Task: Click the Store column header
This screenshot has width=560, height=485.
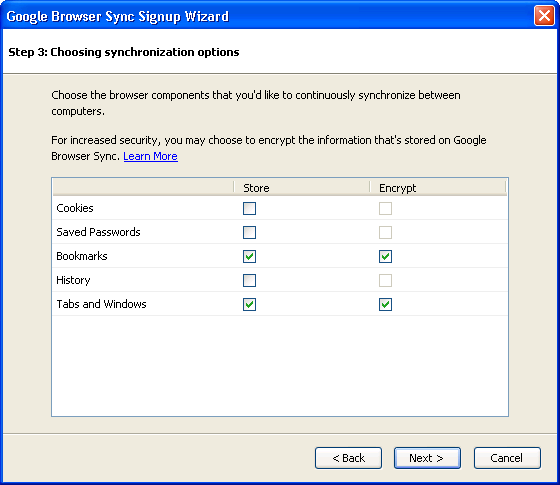Action: click(x=302, y=188)
